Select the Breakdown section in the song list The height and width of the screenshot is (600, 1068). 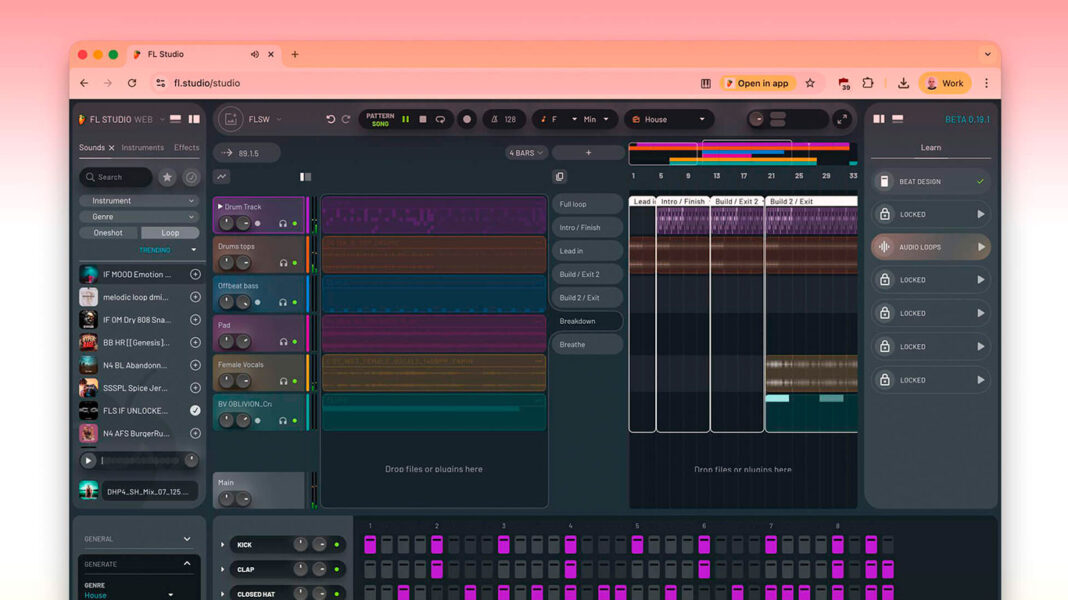coord(586,320)
